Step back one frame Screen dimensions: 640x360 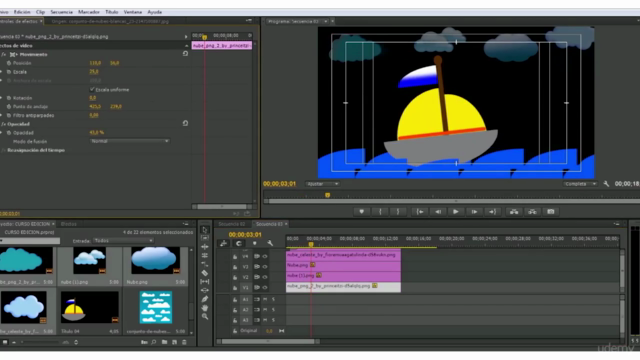[x=438, y=211]
